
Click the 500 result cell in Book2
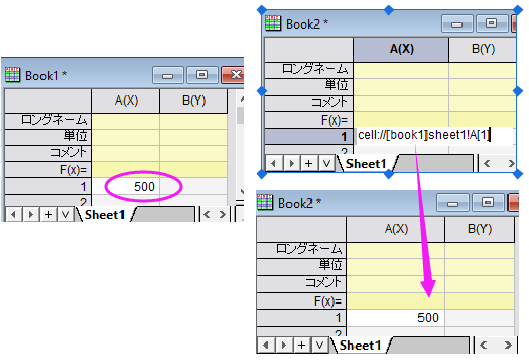pos(395,317)
